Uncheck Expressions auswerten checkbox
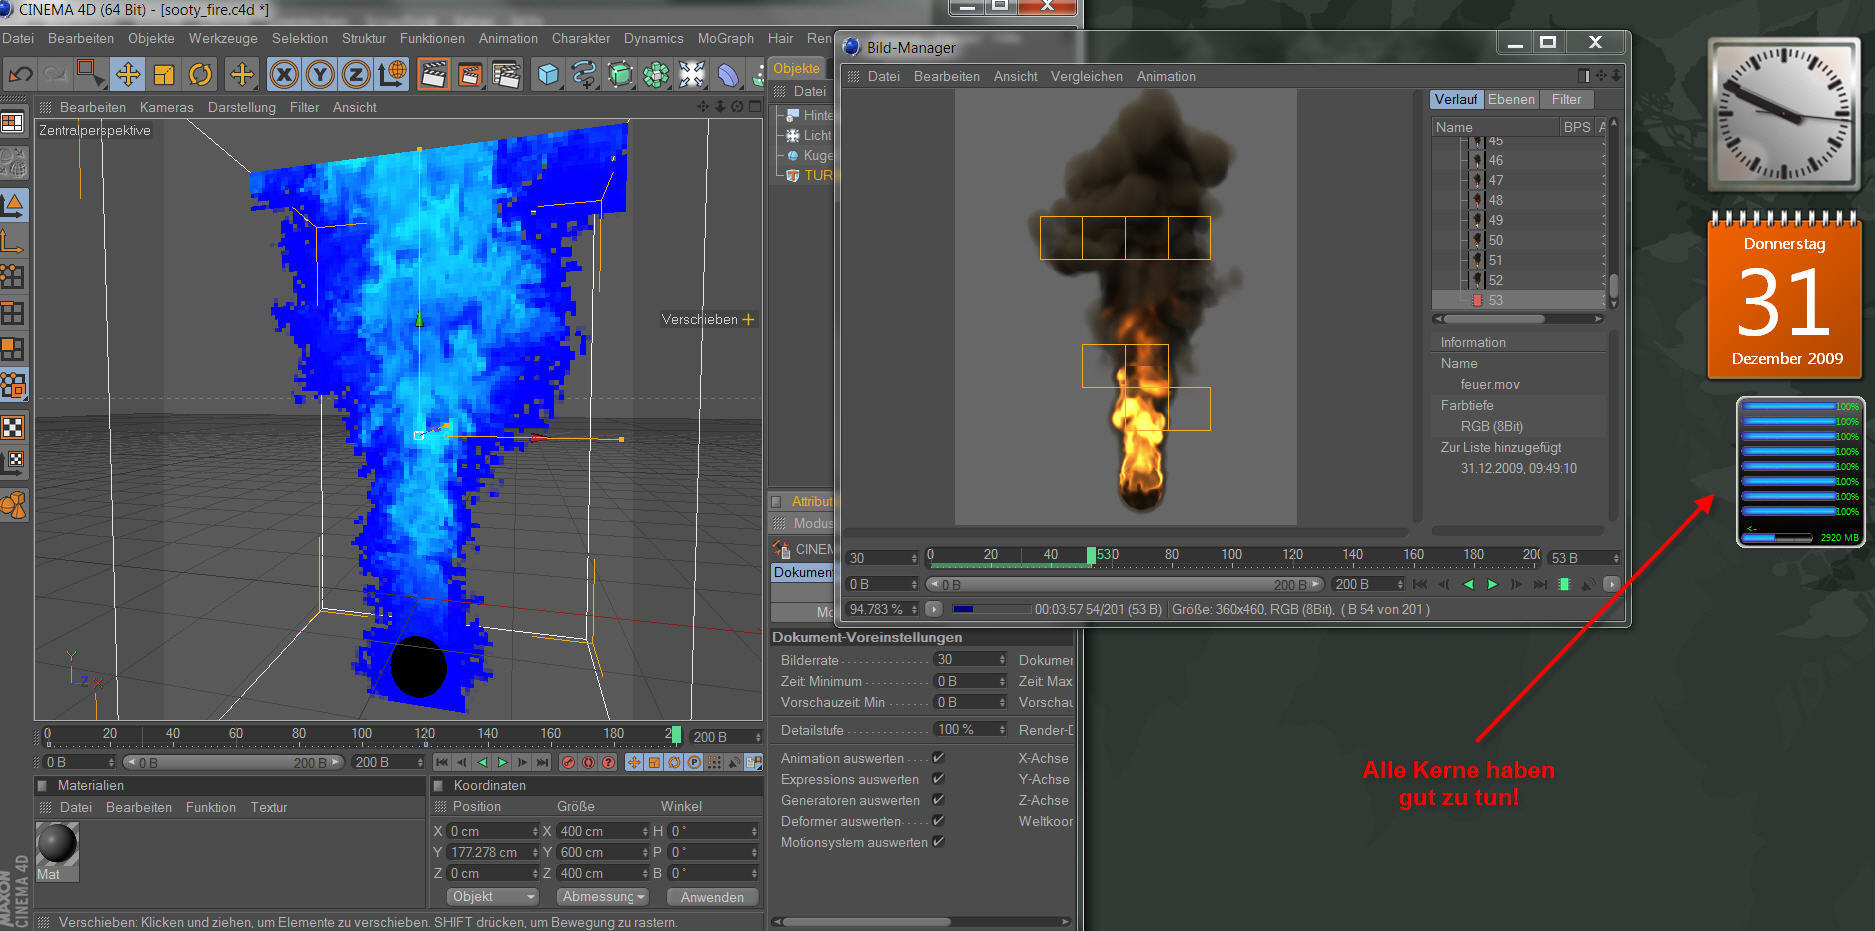Image resolution: width=1875 pixels, height=931 pixels. 938,779
